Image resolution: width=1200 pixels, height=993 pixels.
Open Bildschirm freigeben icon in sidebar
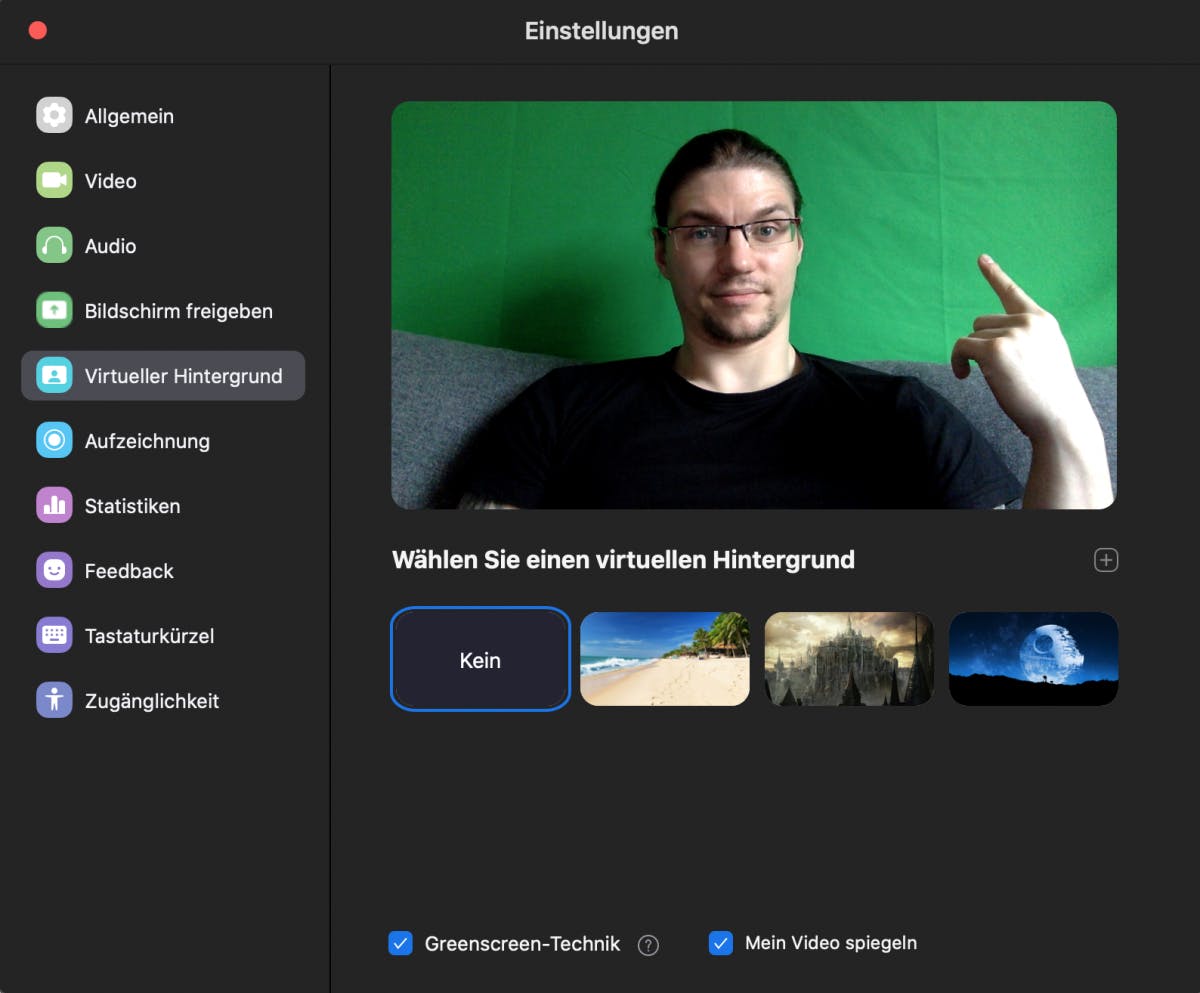click(54, 311)
